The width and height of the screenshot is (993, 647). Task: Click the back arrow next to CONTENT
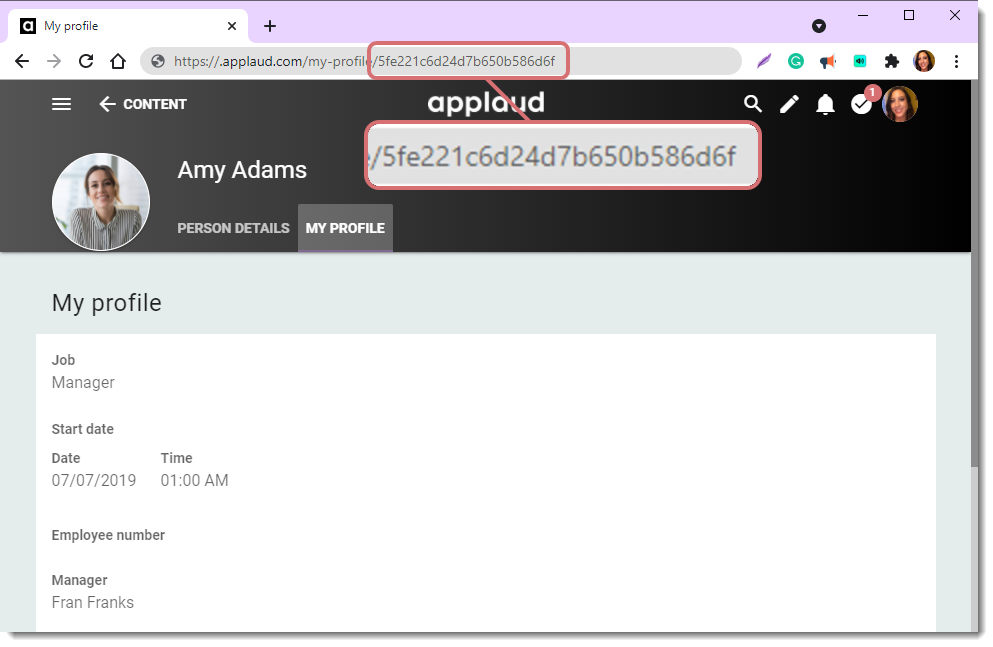point(107,104)
